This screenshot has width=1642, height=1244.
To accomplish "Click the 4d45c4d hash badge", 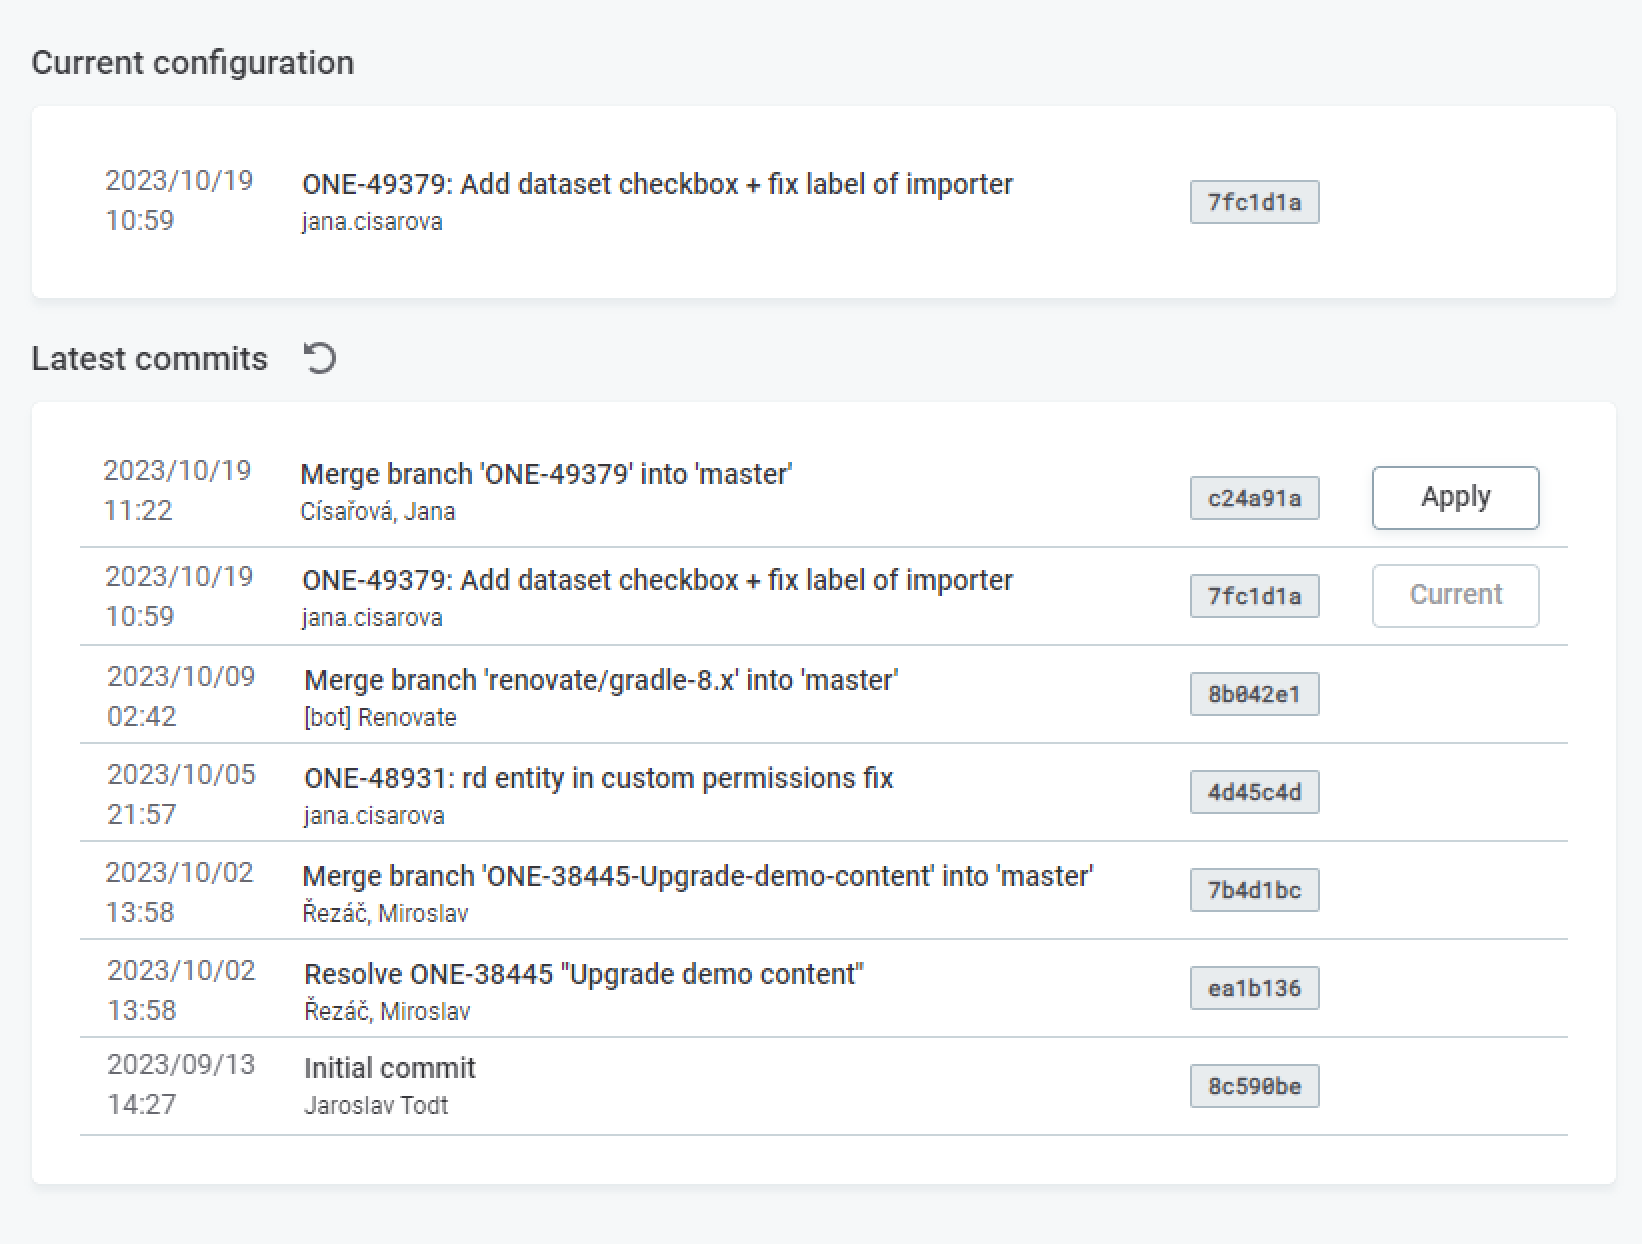I will click(x=1254, y=791).
